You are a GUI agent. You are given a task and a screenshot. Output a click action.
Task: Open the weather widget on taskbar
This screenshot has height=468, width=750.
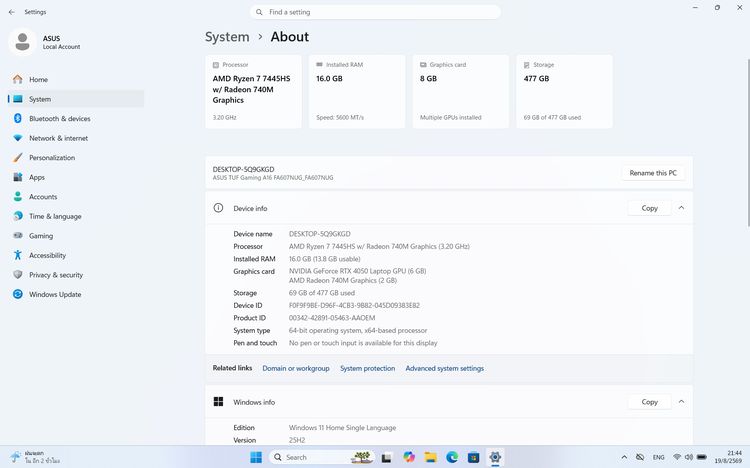click(36, 457)
